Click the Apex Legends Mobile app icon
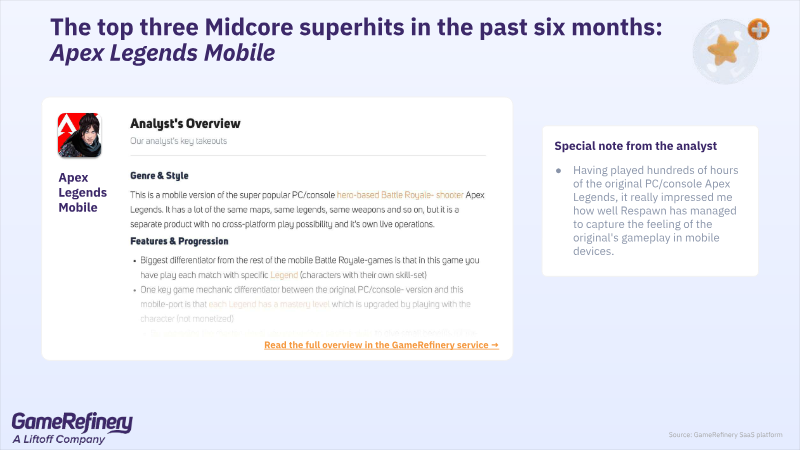800x450 pixels. click(80, 135)
